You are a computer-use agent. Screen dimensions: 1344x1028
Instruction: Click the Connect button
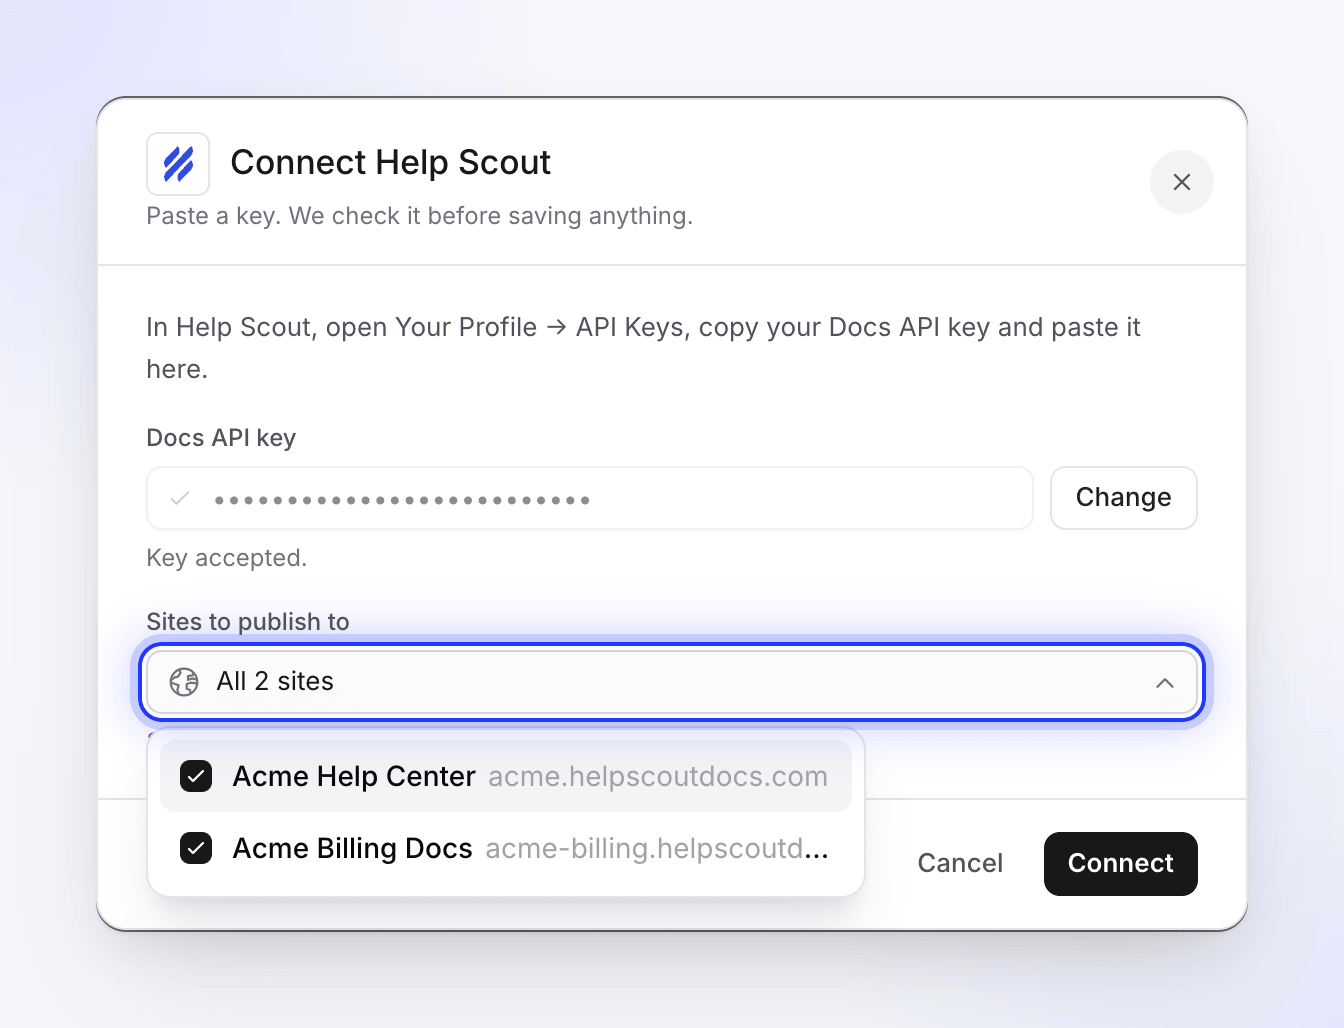pos(1121,864)
